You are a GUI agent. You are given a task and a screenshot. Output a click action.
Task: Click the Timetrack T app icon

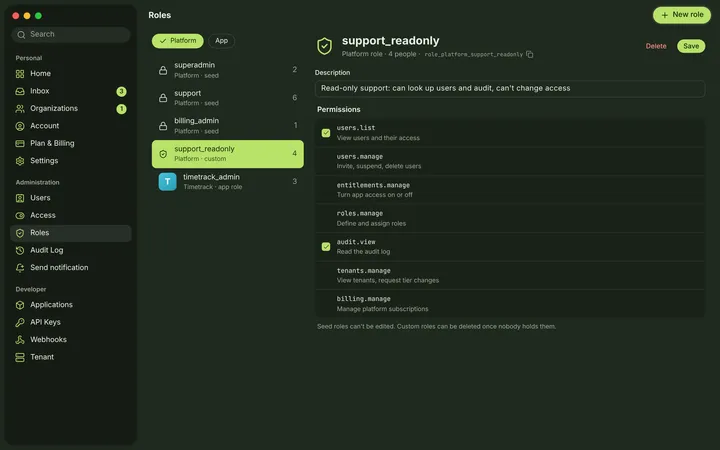168,182
